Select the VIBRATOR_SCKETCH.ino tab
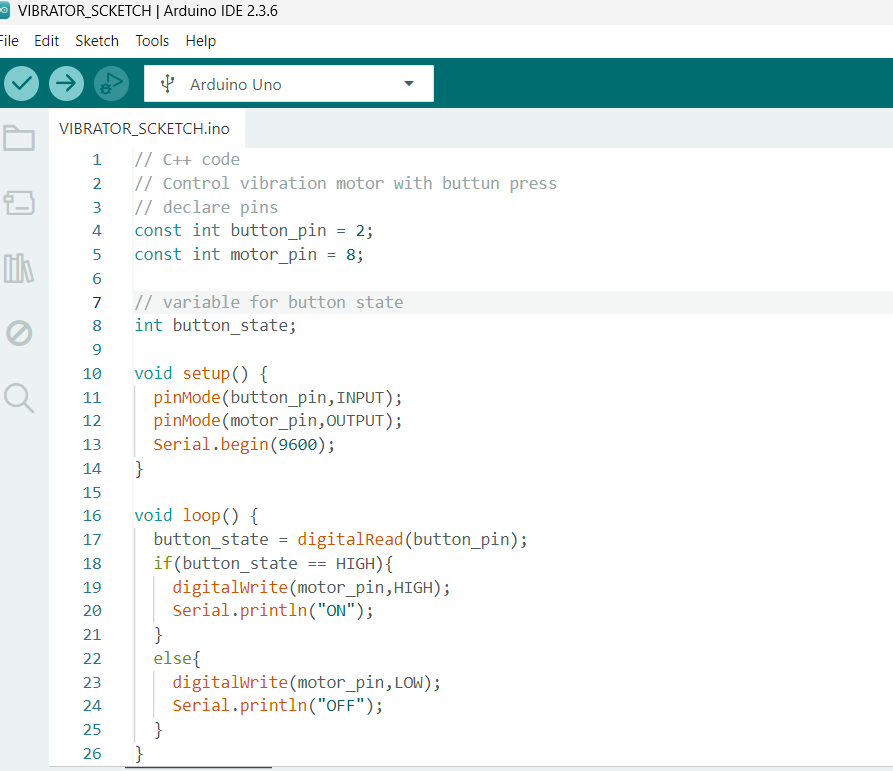Image resolution: width=893 pixels, height=771 pixels. point(144,128)
